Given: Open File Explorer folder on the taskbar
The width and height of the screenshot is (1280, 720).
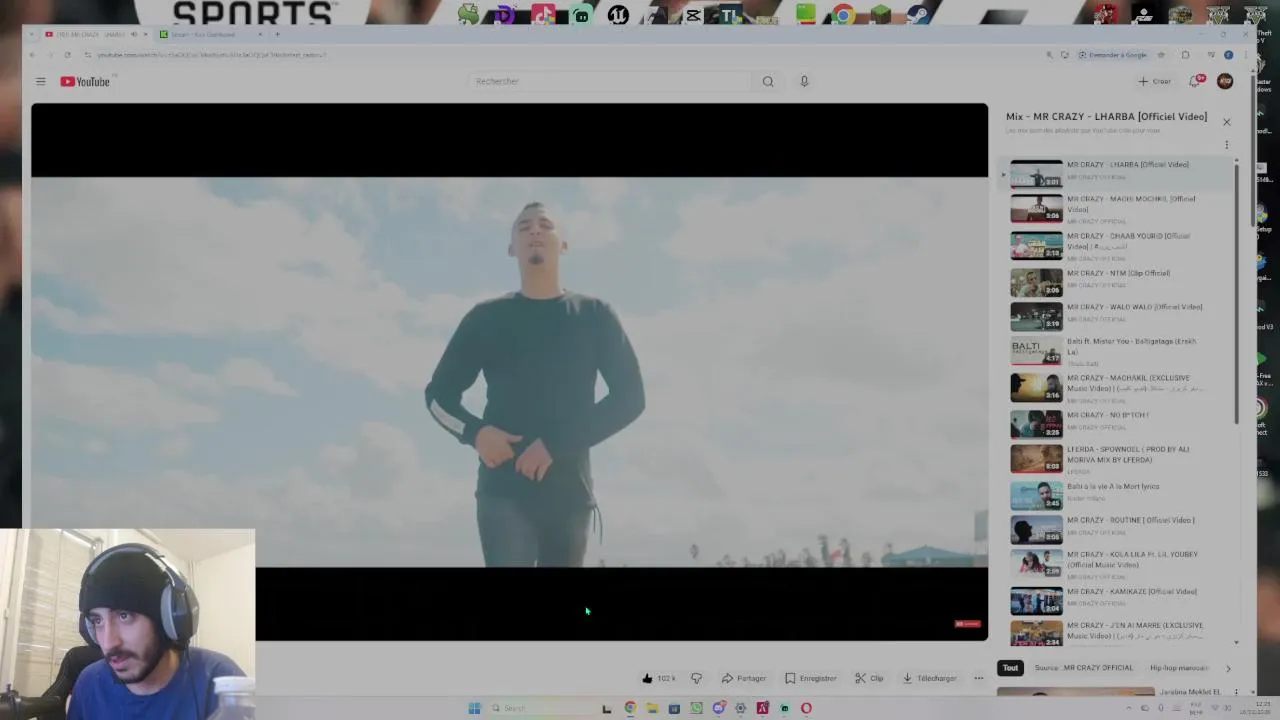Looking at the screenshot, I should click(652, 708).
